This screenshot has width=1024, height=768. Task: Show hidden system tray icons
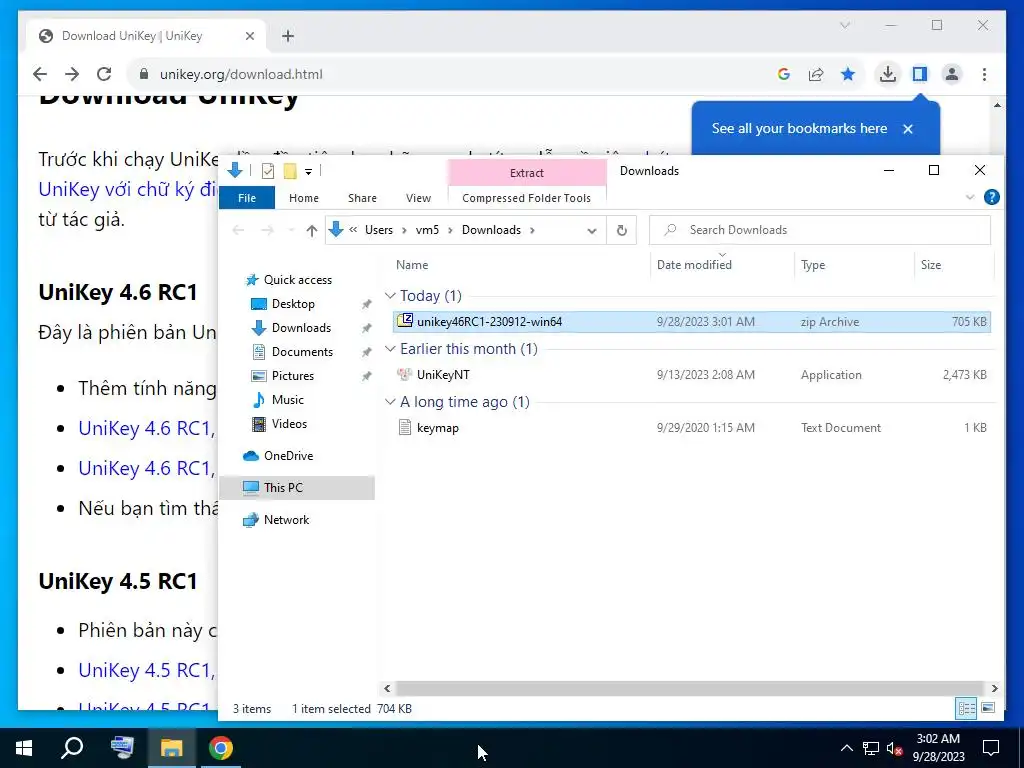click(846, 748)
